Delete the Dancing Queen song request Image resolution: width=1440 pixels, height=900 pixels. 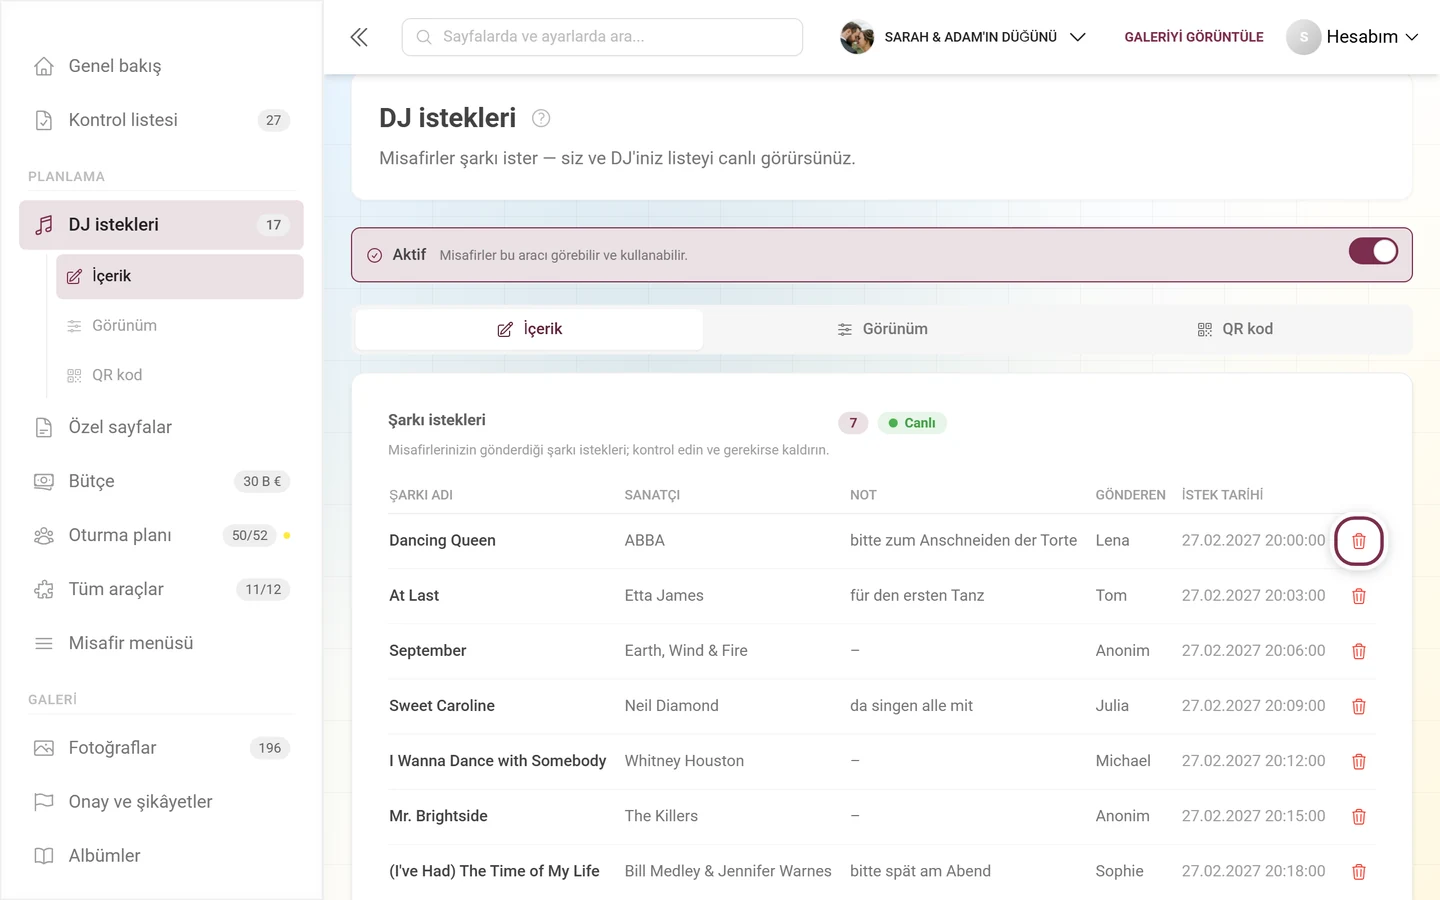pos(1358,541)
